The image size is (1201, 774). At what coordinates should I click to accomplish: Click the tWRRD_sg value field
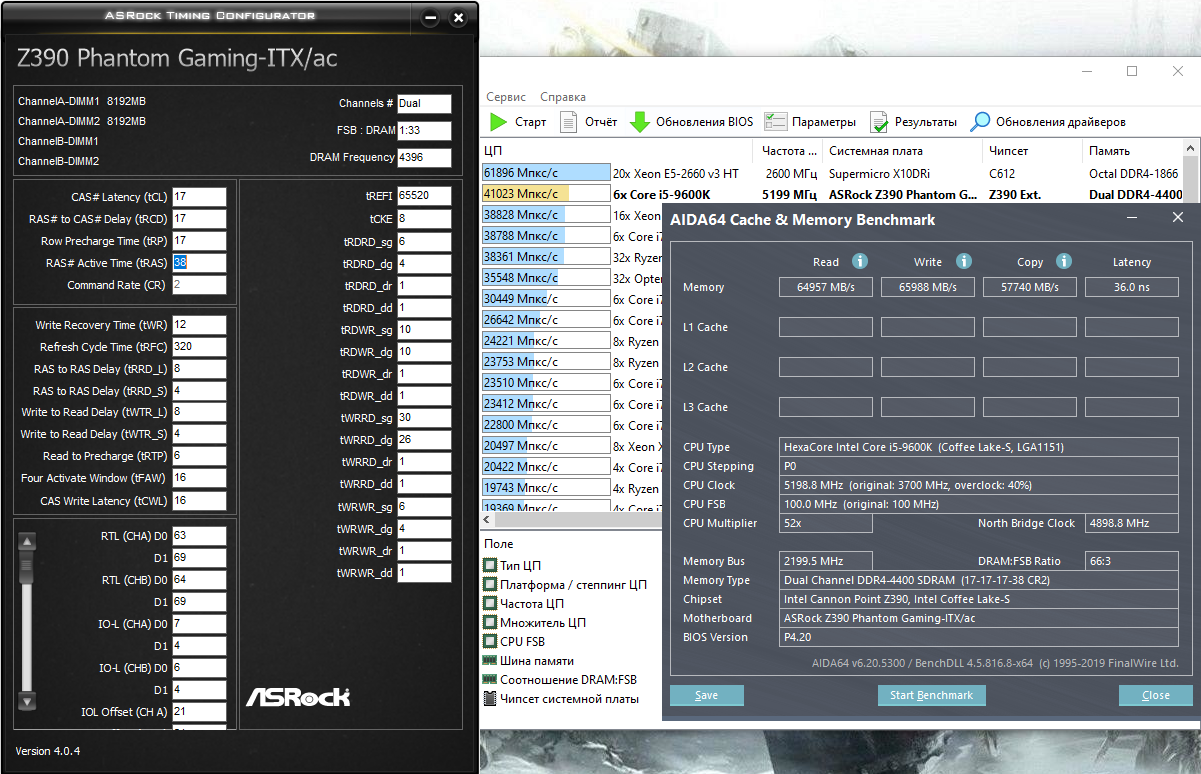click(424, 417)
